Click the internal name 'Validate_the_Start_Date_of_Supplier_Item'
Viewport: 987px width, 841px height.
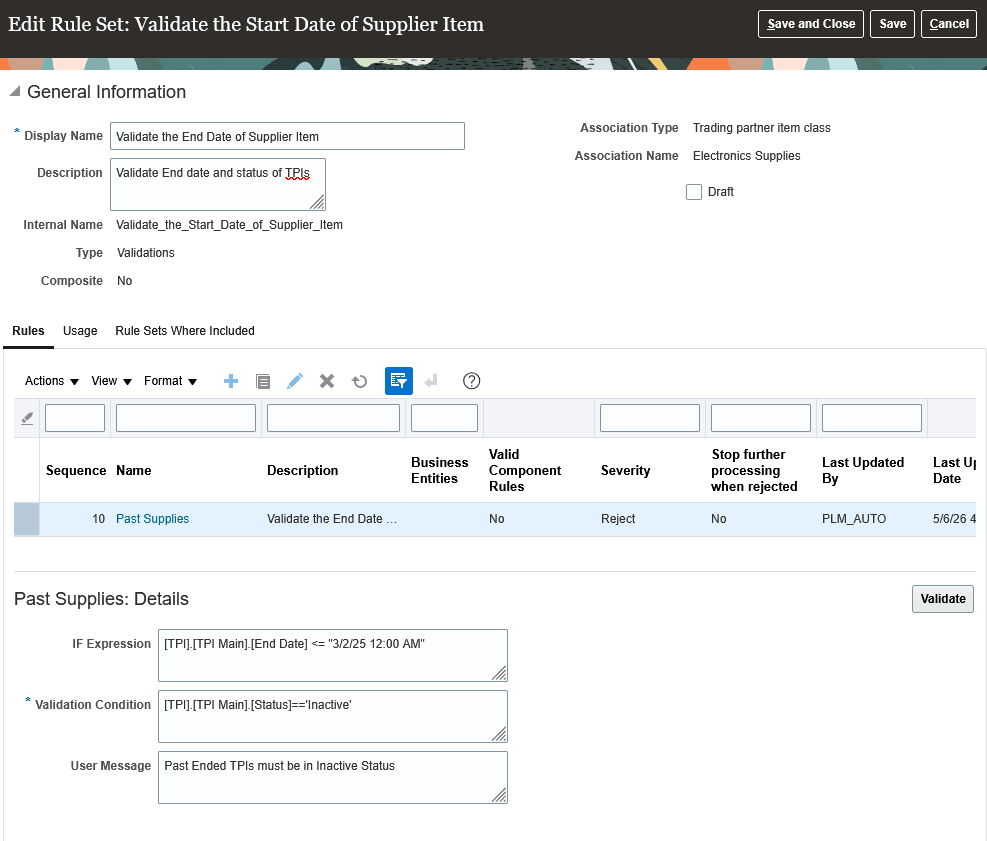(229, 225)
